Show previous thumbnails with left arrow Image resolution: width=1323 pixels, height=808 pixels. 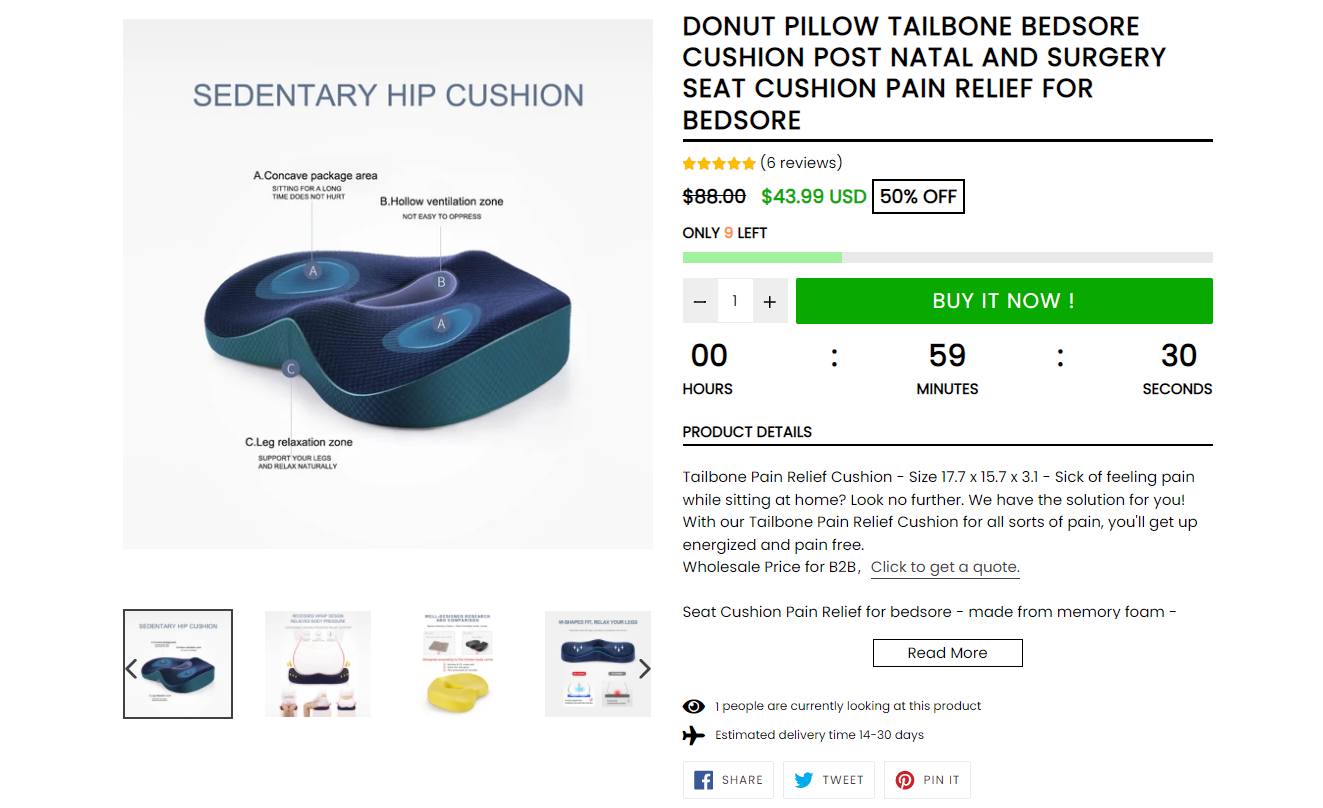[131, 669]
